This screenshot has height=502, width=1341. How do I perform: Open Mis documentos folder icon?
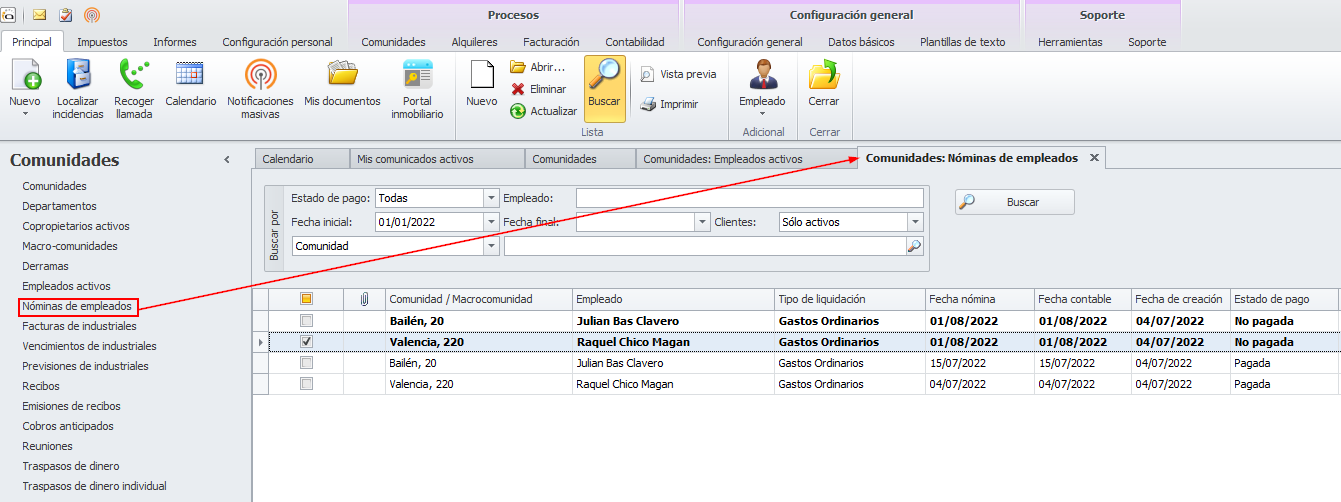pyautogui.click(x=342, y=75)
